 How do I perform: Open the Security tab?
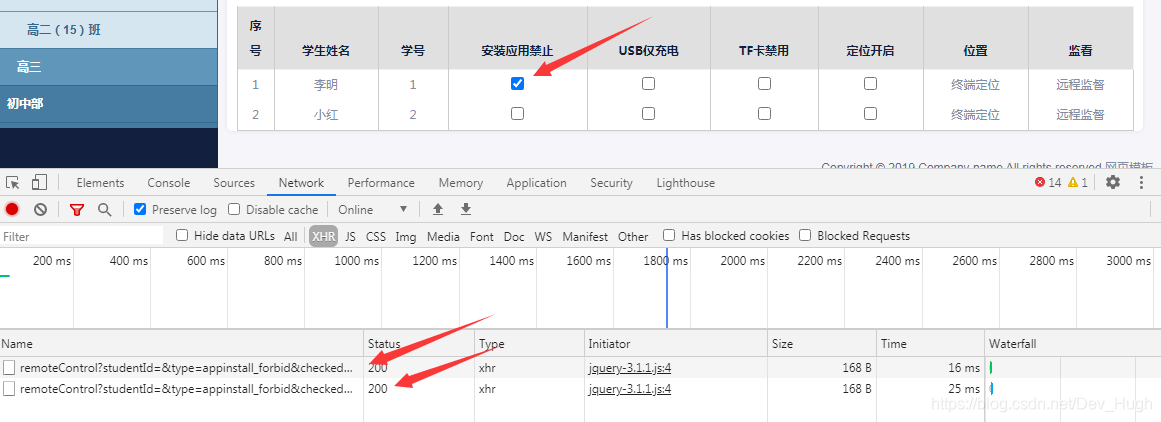coord(612,183)
